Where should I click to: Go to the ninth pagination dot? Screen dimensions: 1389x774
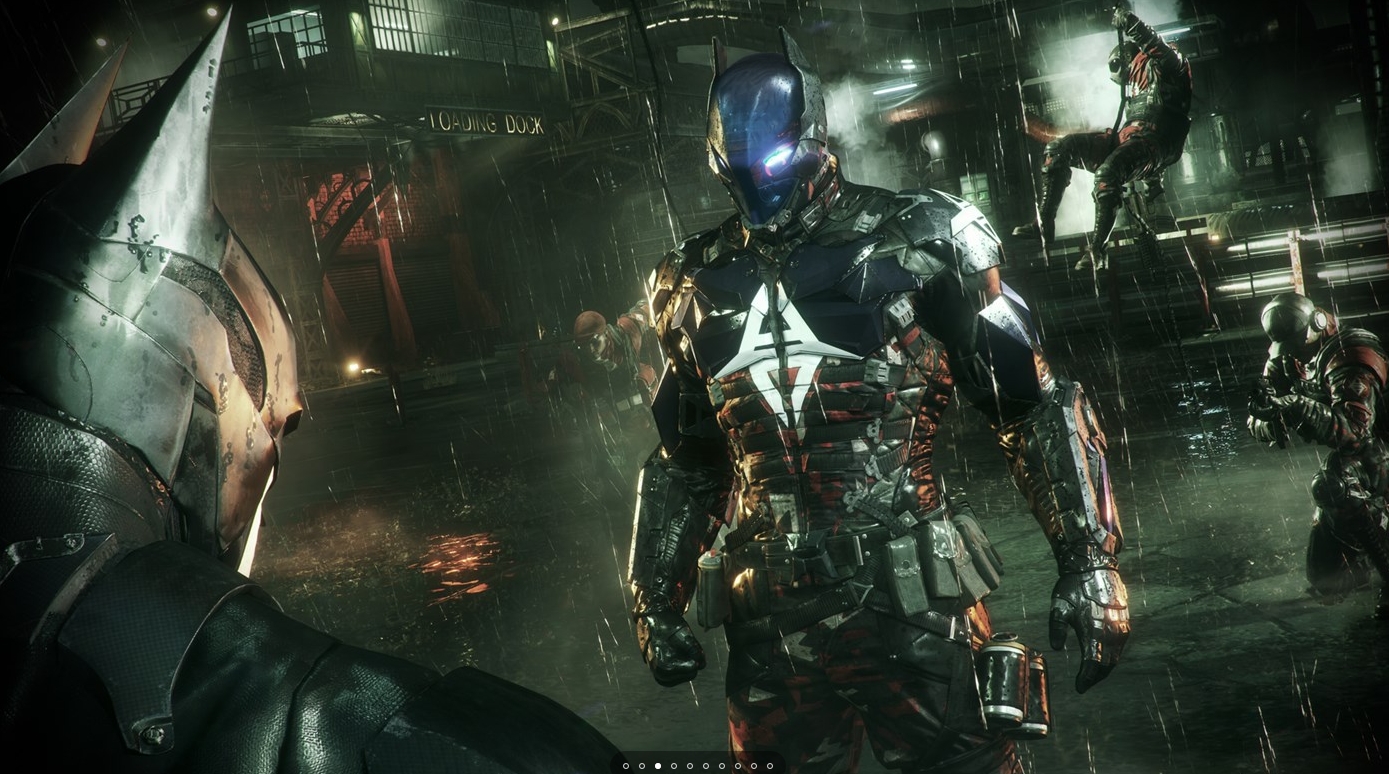pos(754,766)
